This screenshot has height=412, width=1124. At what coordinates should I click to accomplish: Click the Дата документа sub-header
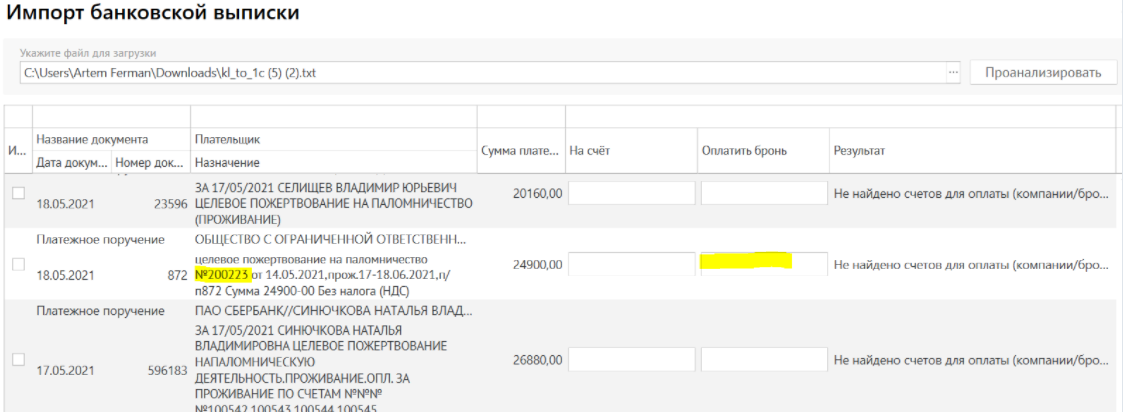click(71, 162)
